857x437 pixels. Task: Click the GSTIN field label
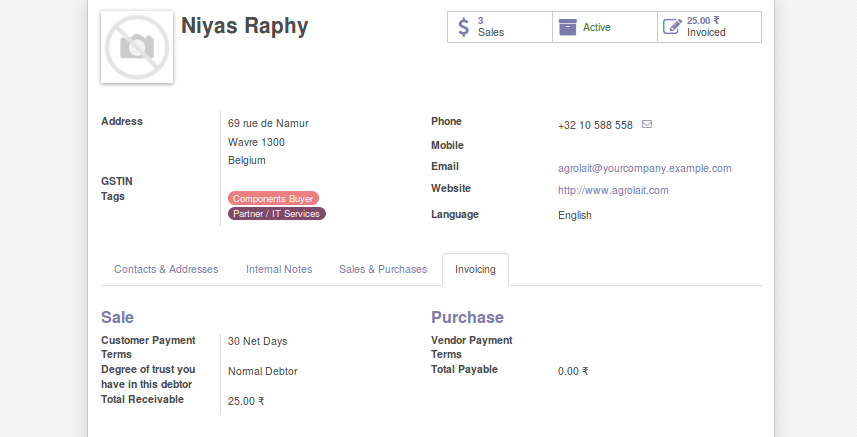click(116, 181)
